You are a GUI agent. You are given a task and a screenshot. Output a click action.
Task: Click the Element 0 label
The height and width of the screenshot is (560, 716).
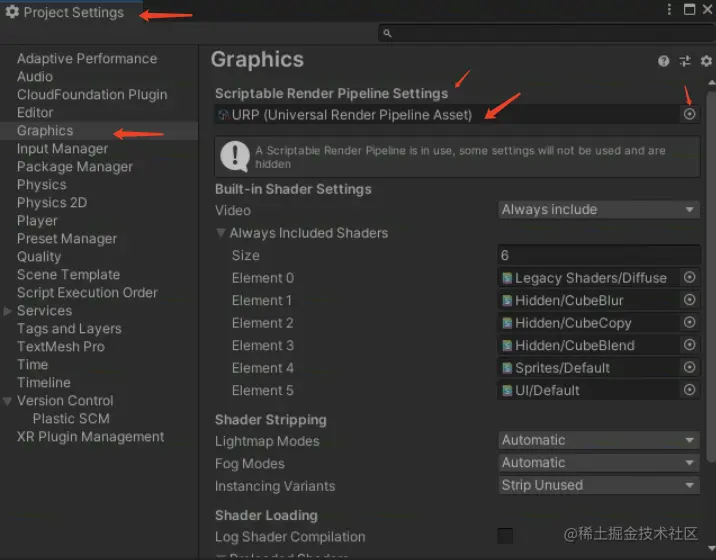pyautogui.click(x=263, y=278)
